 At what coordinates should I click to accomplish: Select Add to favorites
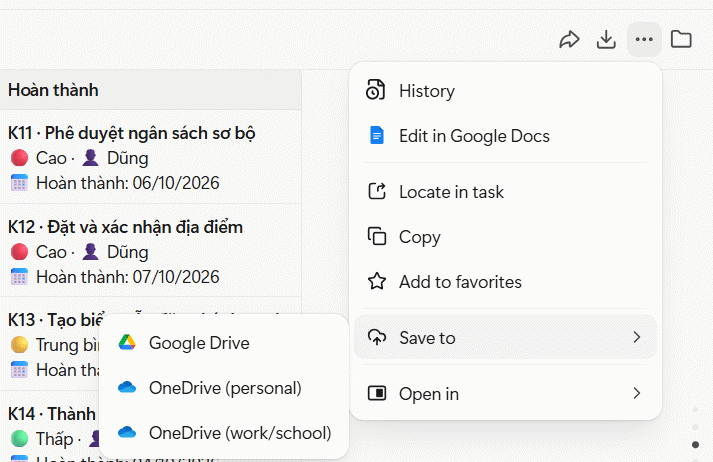506,281
